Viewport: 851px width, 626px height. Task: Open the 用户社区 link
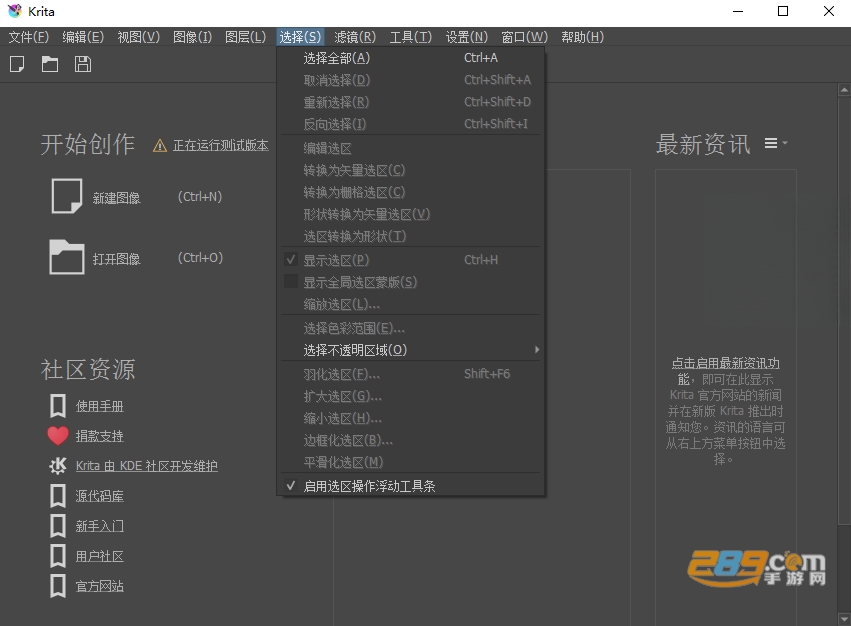99,556
